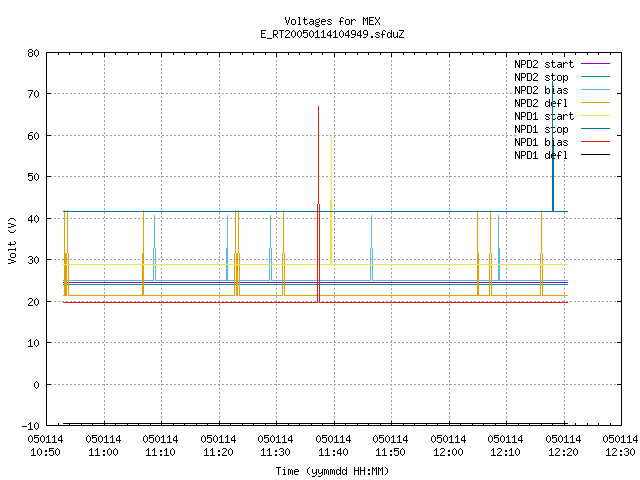Click the "NPD1 defl" legend label
This screenshot has height=480, width=640.
(x=541, y=156)
